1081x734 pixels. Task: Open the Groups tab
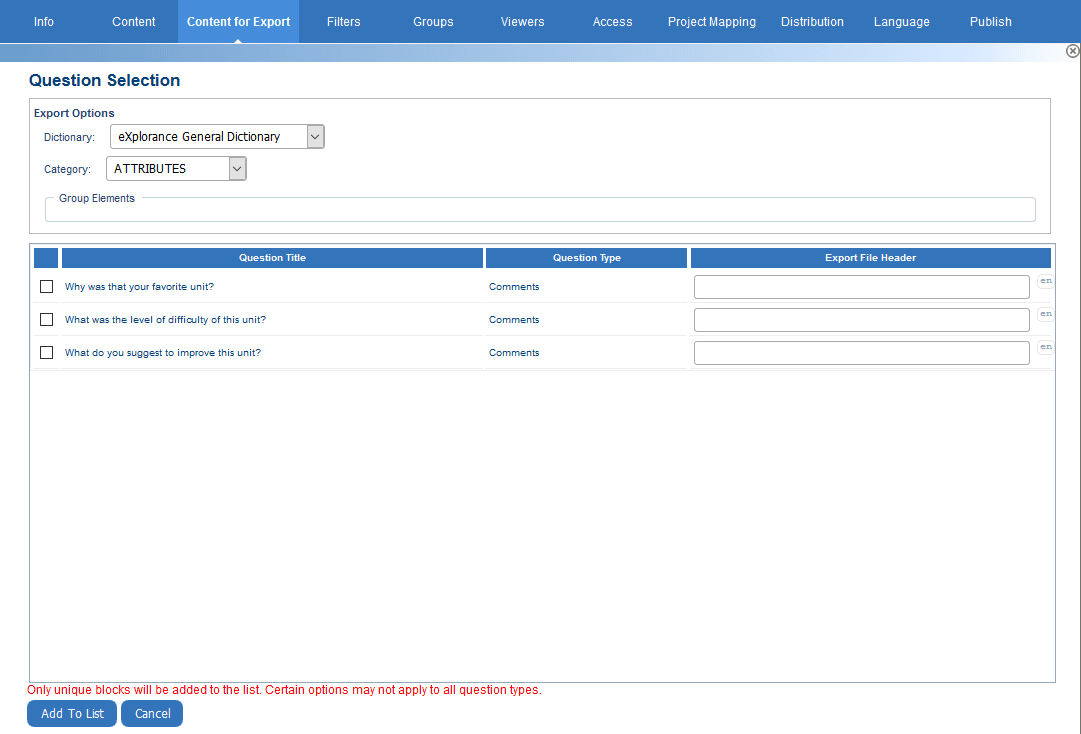[433, 21]
